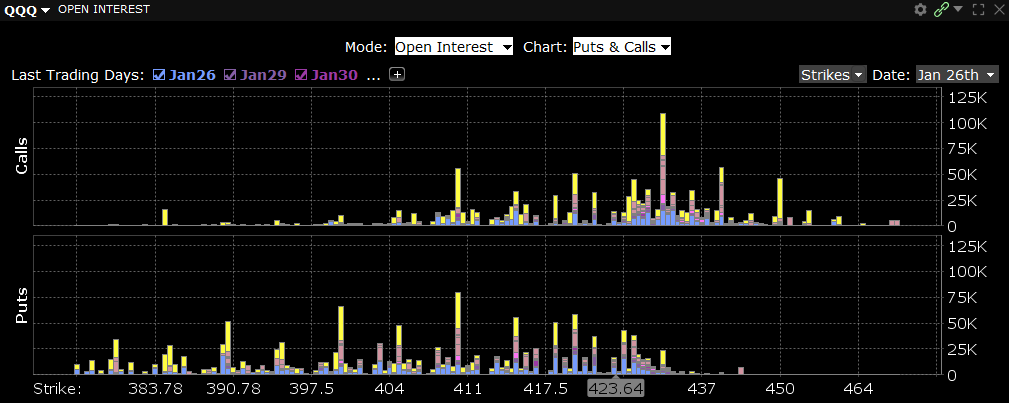Screen dimensions: 1009x403
Task: Click strike label 417.5
Action: [546, 389]
